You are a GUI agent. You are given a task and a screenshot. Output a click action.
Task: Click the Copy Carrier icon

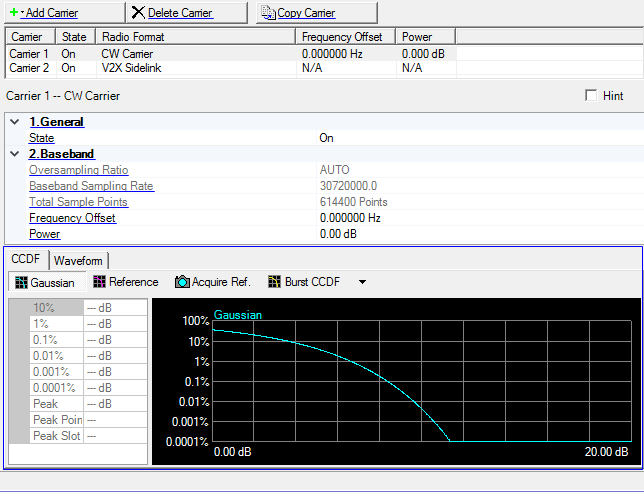(x=267, y=13)
